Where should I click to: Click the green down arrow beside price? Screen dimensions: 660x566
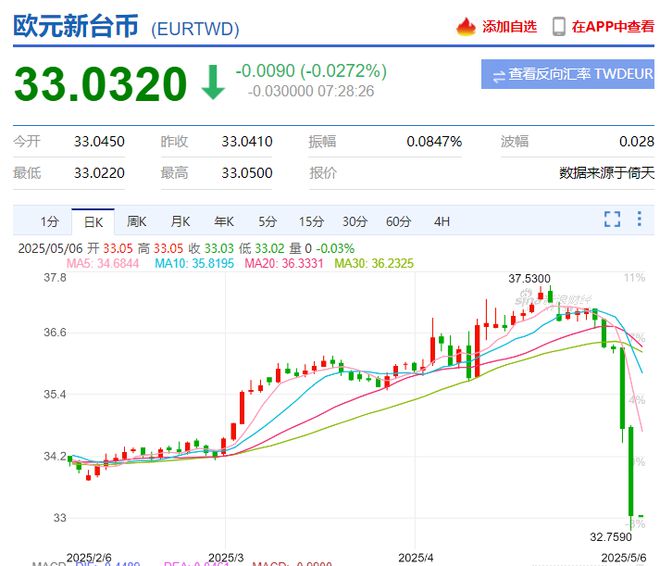[213, 82]
